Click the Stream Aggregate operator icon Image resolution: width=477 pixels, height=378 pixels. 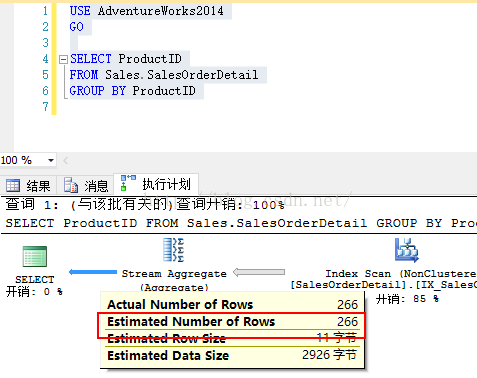click(x=173, y=250)
